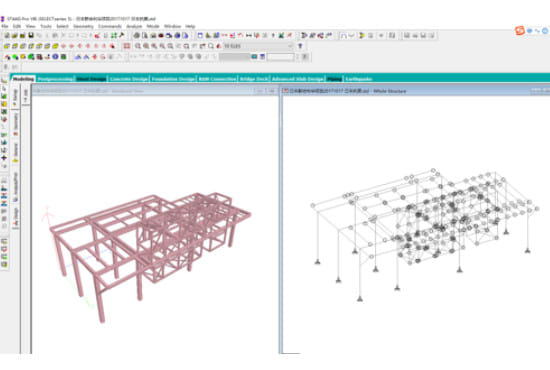Switch to the Modeling tab
Screen dimensions: 550x370
click(x=23, y=79)
